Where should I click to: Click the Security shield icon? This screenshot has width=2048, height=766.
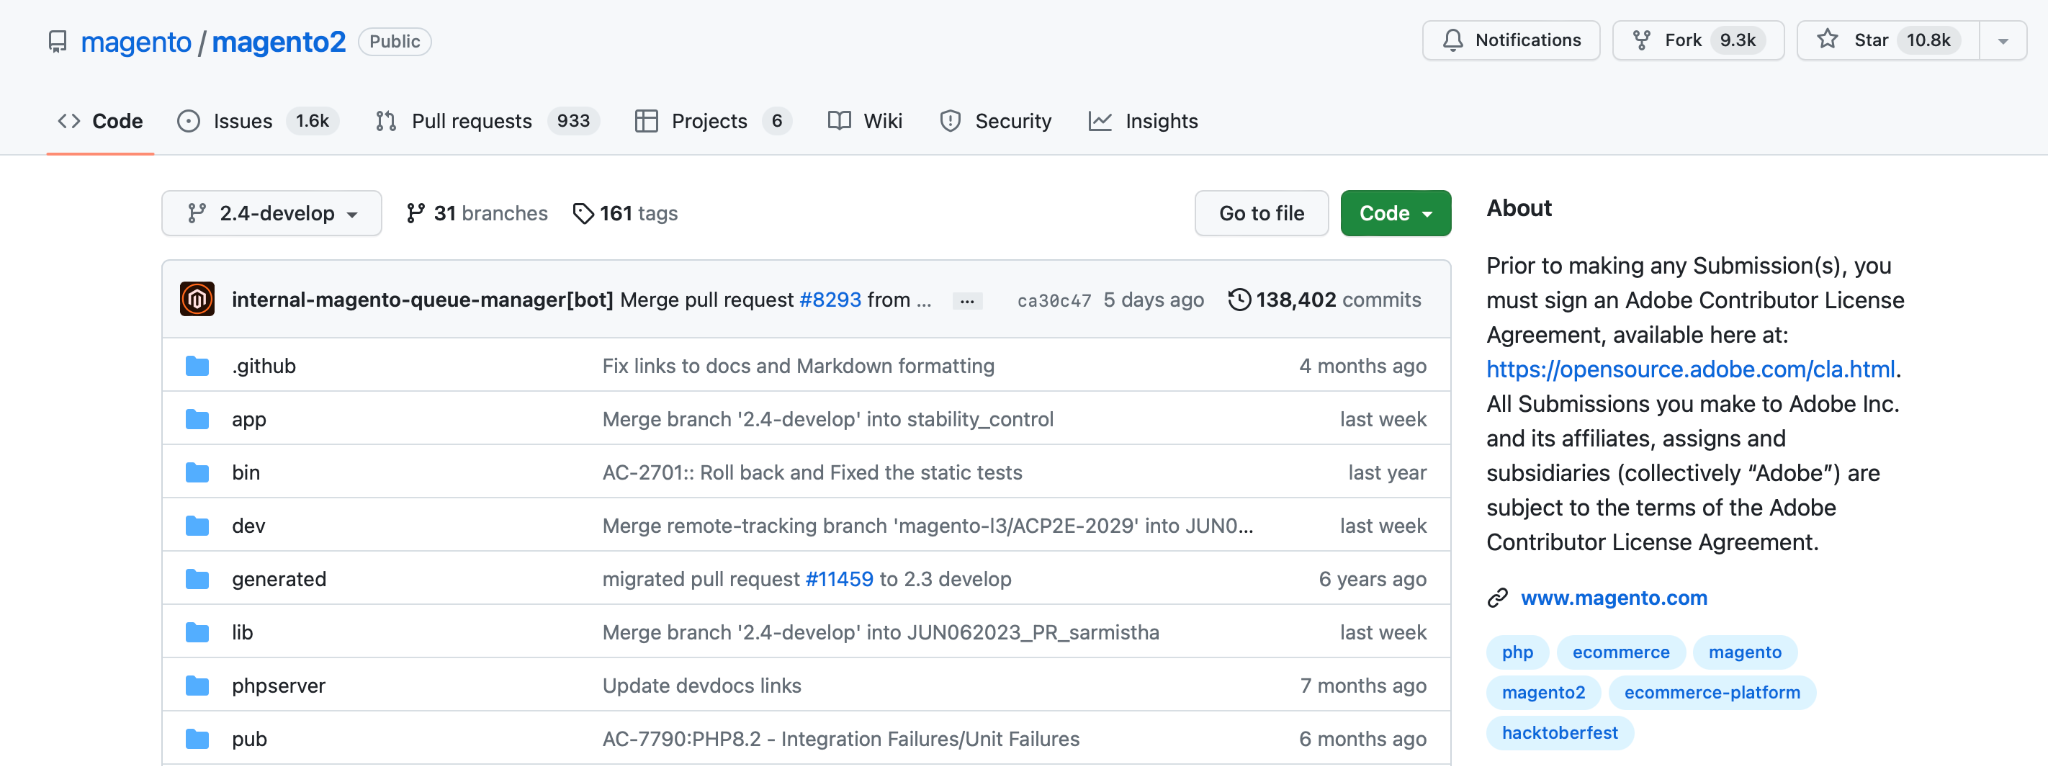point(950,121)
